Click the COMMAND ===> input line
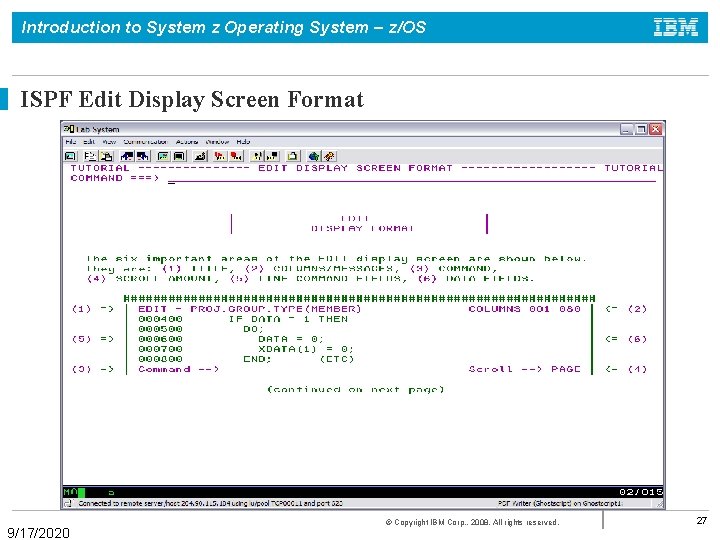 (412, 179)
